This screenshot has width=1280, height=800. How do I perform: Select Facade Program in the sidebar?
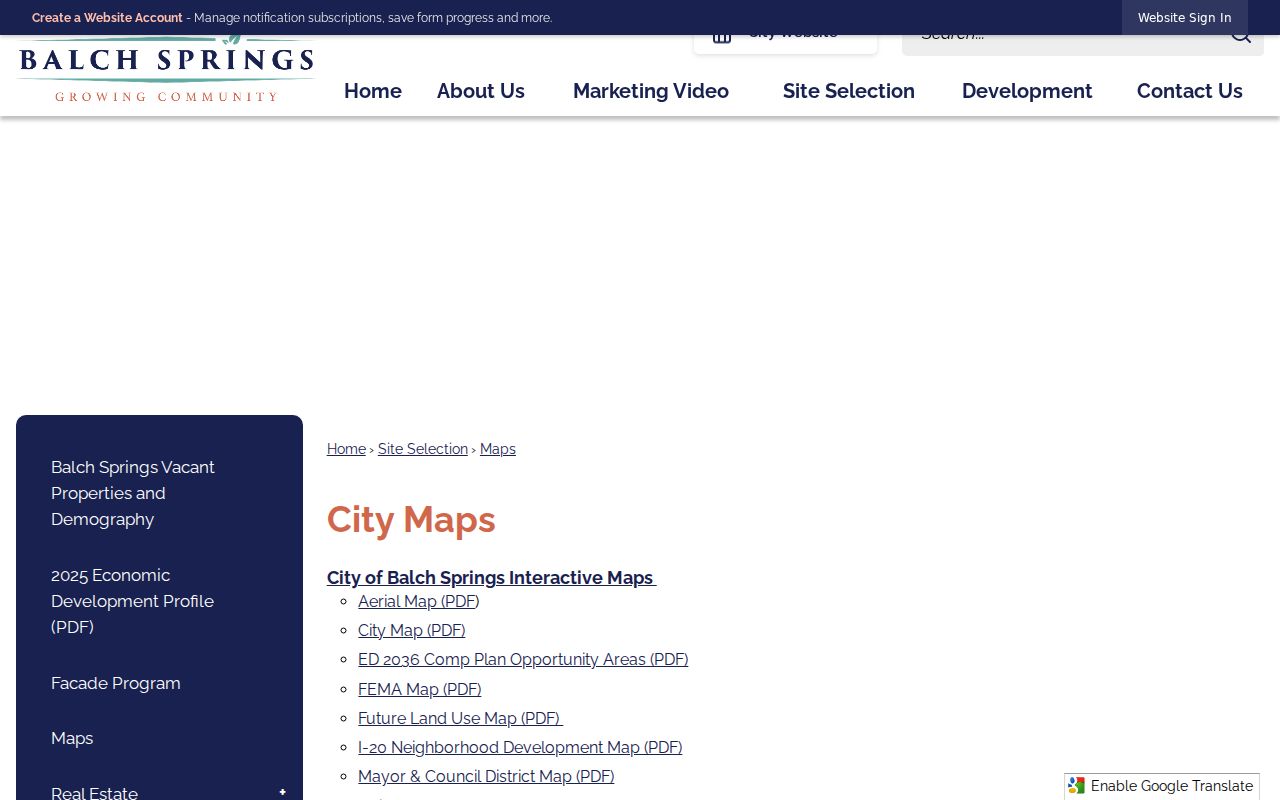coord(116,683)
